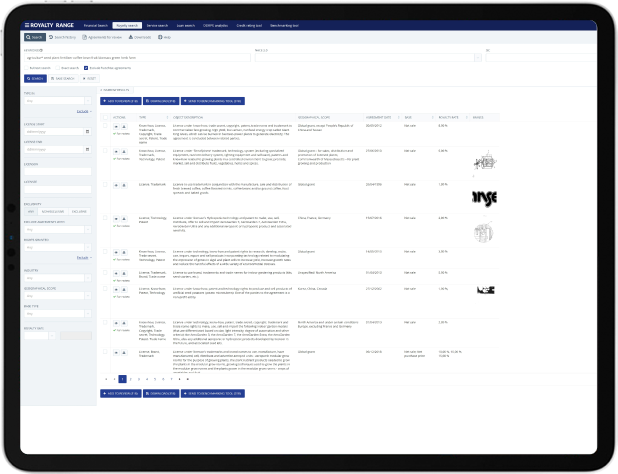618x474 pixels.
Task: Open Search history from the sub-toolbar
Action: point(63,35)
